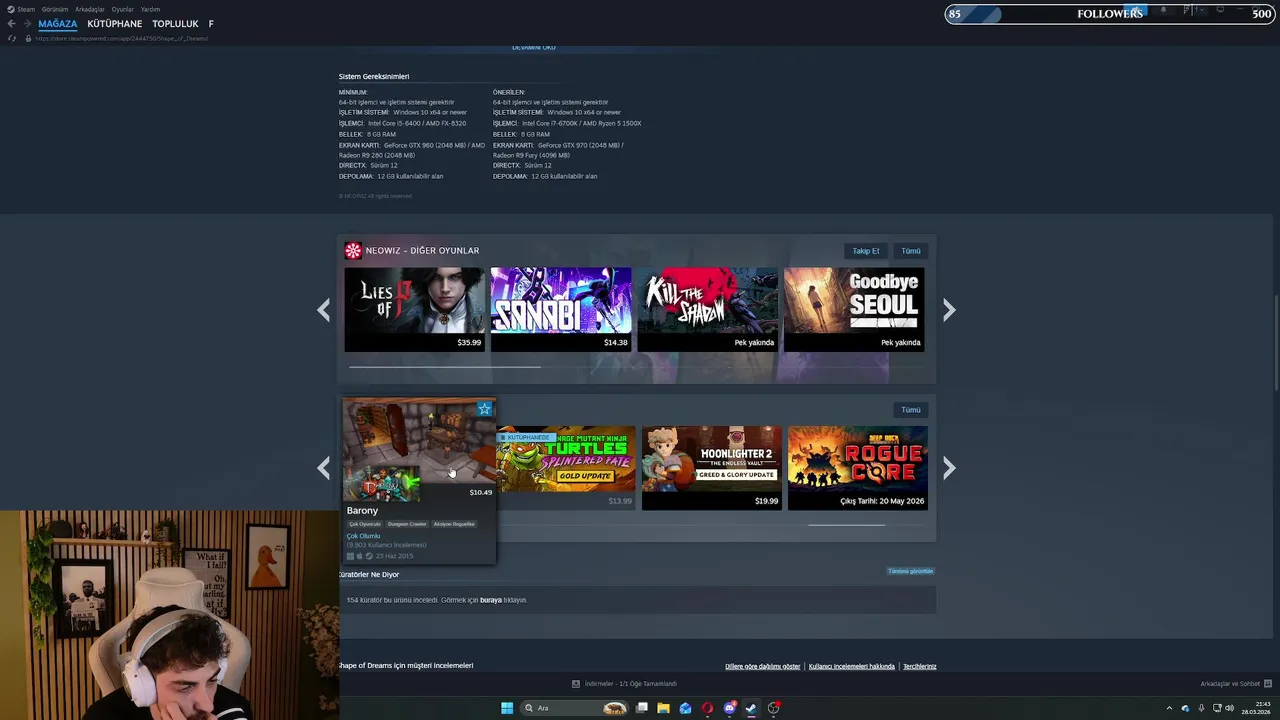
Task: Open Lies of P game card
Action: click(414, 309)
